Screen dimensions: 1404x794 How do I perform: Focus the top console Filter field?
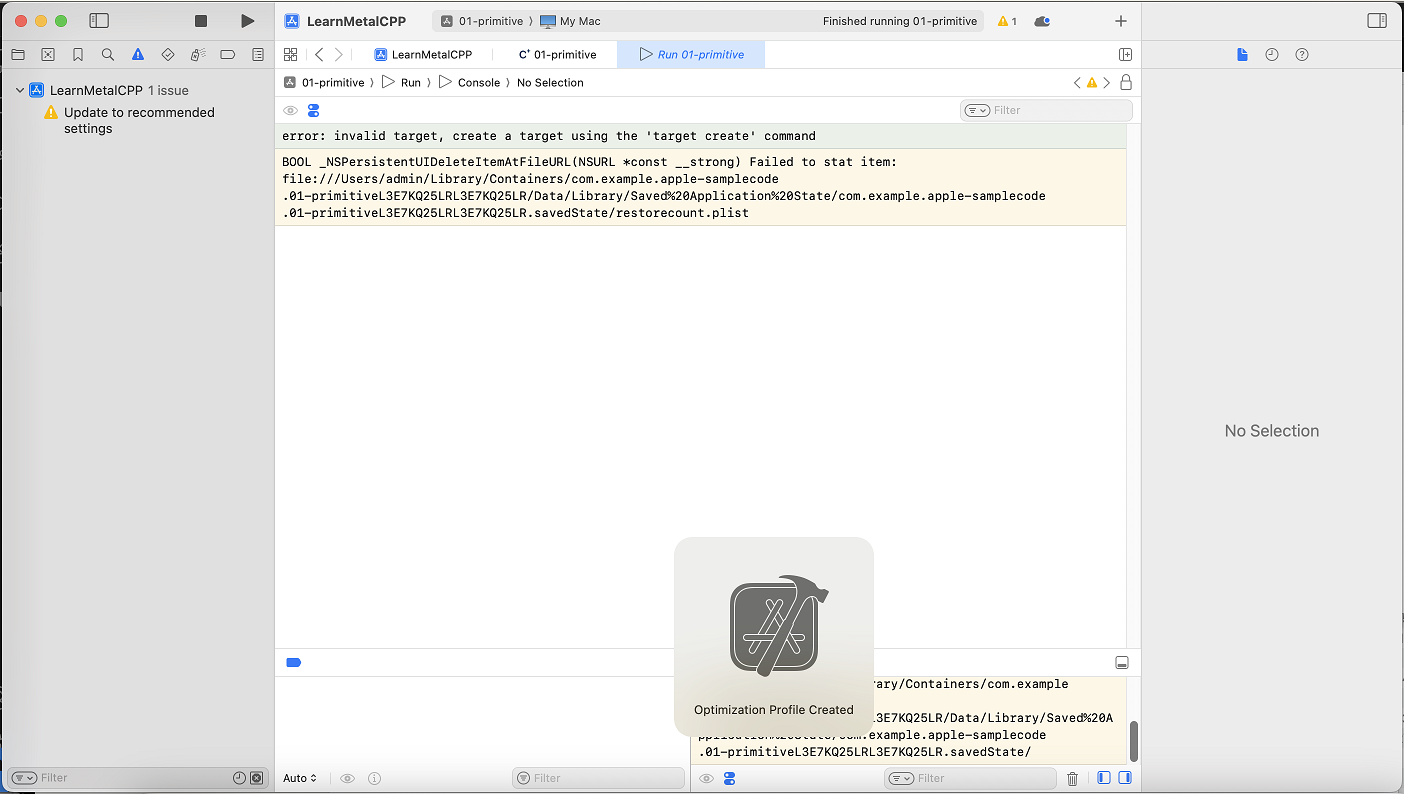pyautogui.click(x=1046, y=111)
